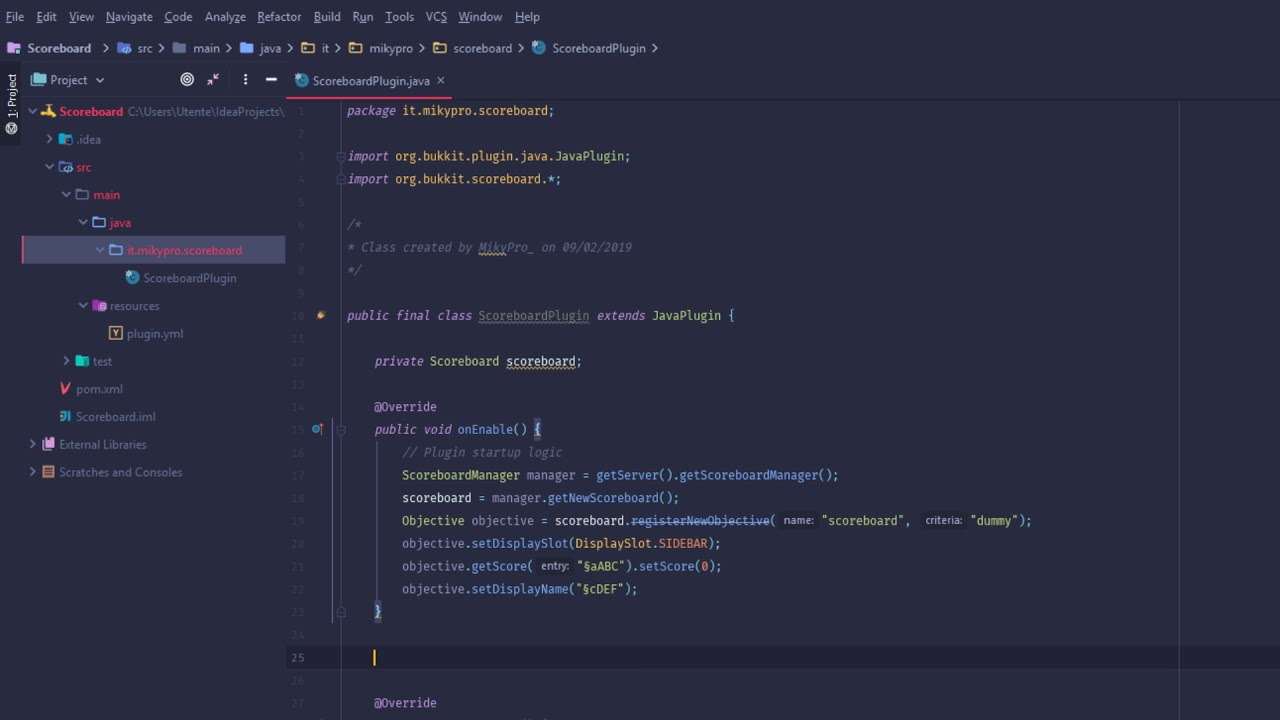Viewport: 1280px width, 720px height.
Task: Open the View menu
Action: coord(81,16)
